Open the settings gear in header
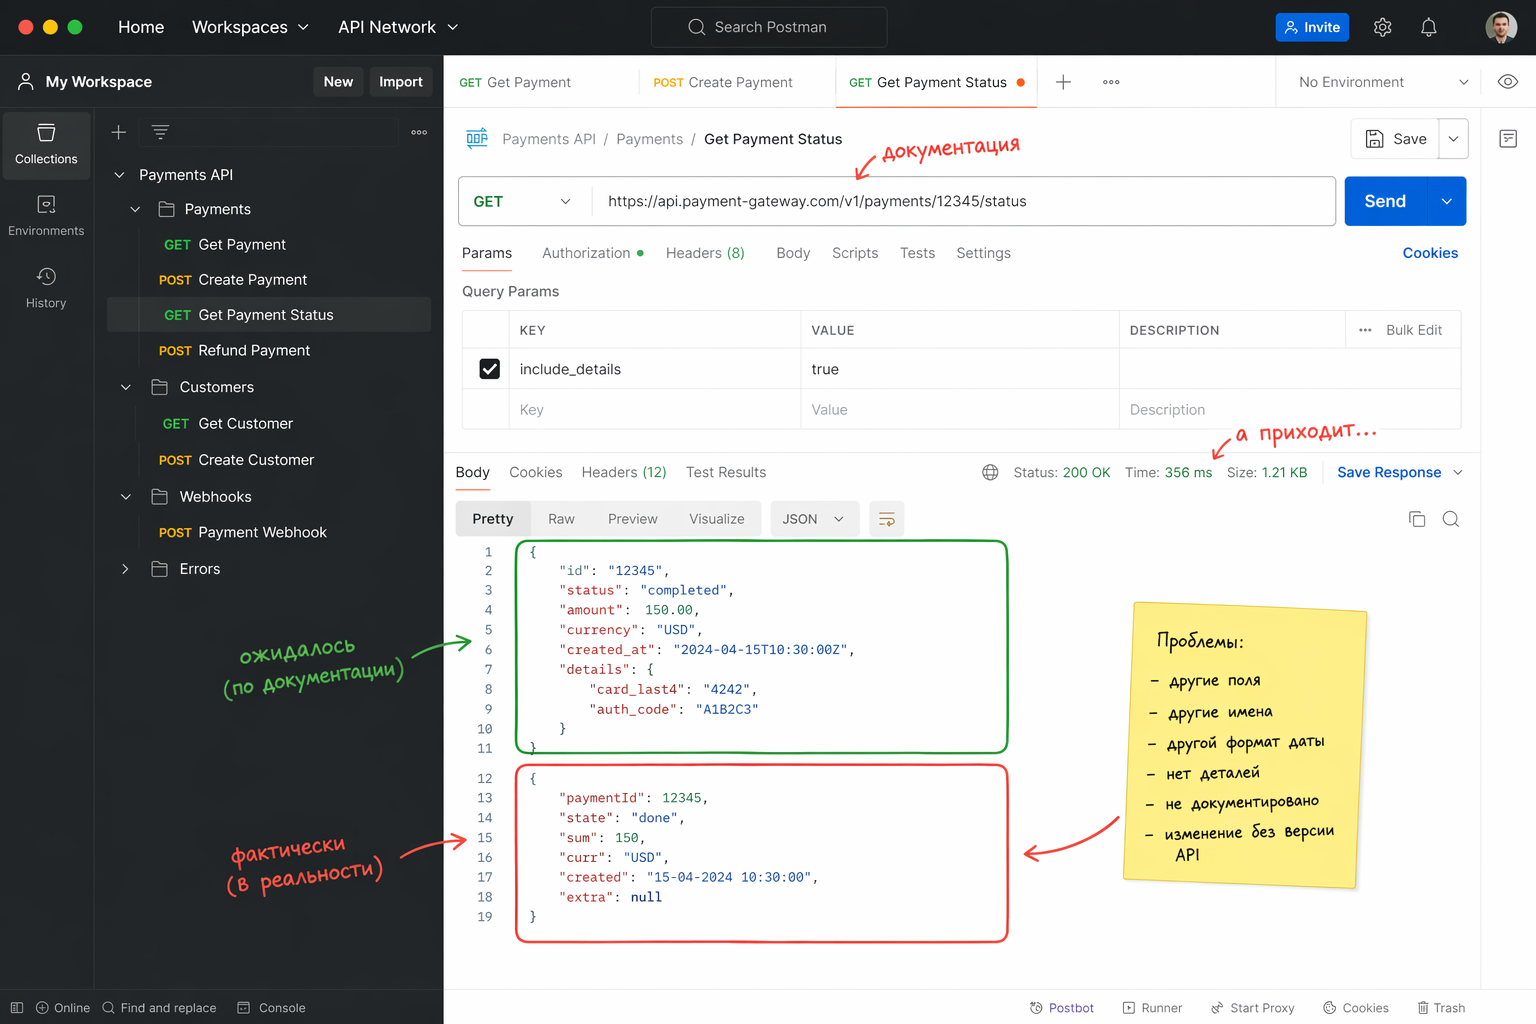This screenshot has height=1024, width=1536. (x=1382, y=27)
